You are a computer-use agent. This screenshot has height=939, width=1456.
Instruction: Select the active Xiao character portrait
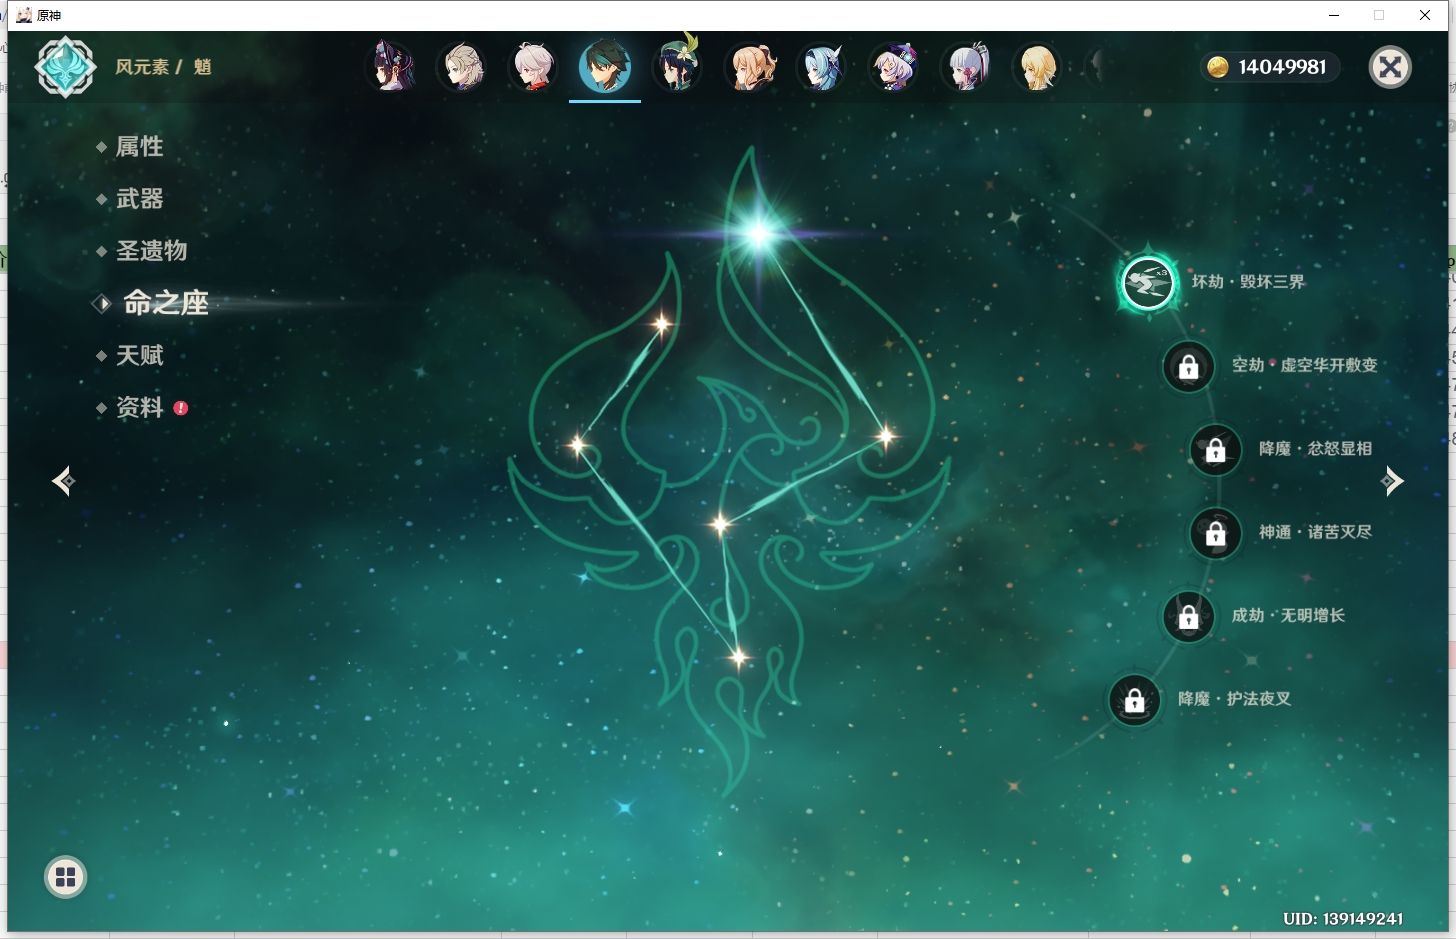pyautogui.click(x=605, y=67)
